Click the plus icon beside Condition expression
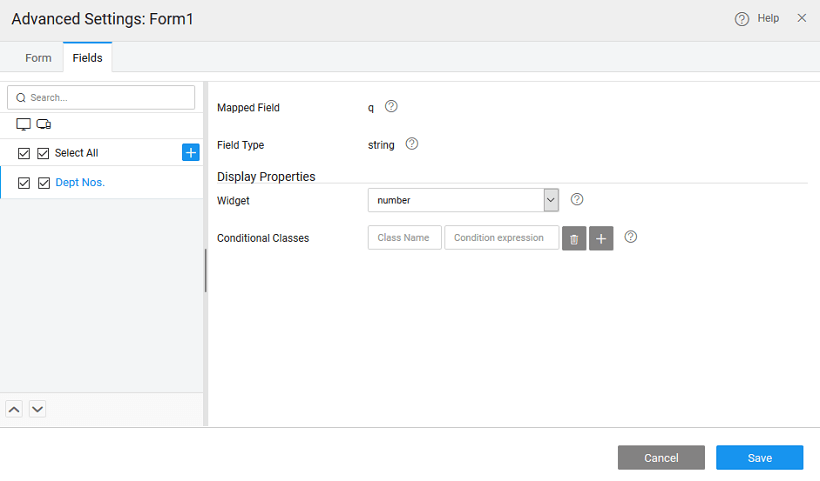The width and height of the screenshot is (820, 481). coord(601,238)
